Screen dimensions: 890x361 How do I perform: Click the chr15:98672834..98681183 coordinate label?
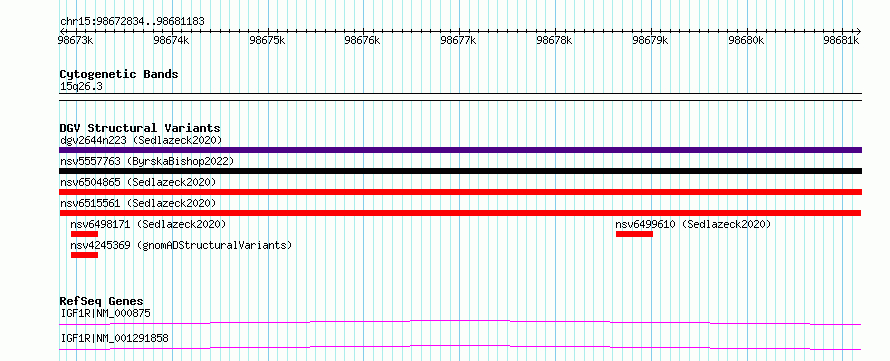[x=132, y=22]
